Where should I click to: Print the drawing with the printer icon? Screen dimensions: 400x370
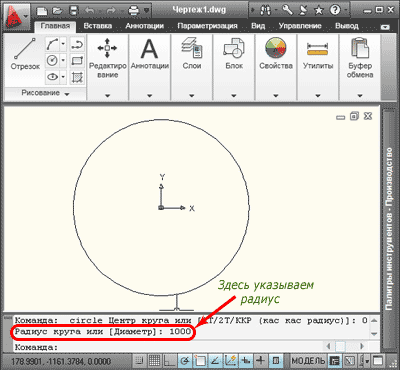(134, 10)
